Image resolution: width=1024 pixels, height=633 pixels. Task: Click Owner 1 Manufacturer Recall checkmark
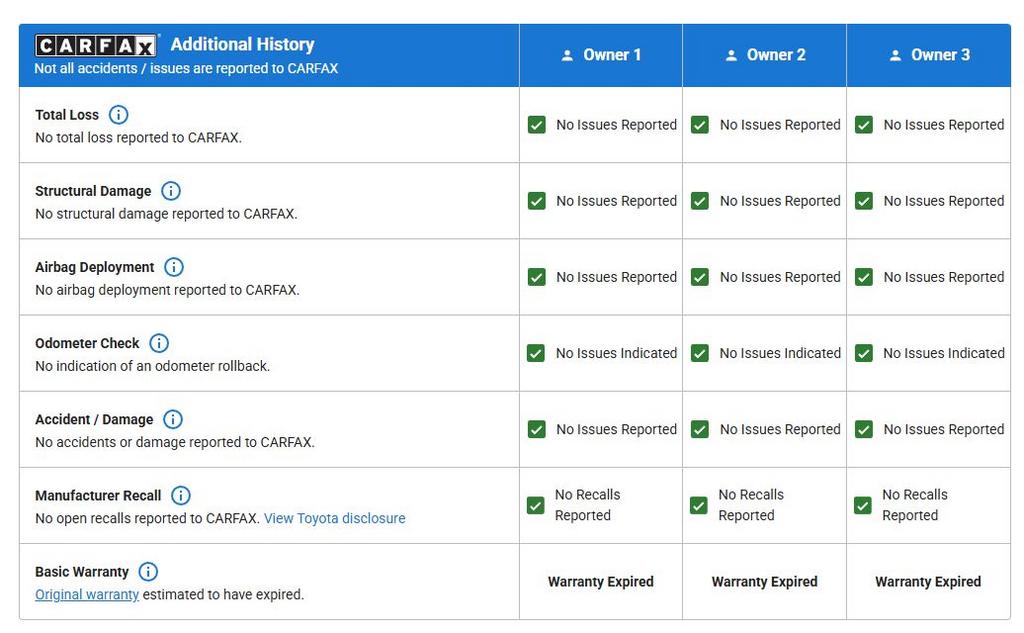(536, 505)
